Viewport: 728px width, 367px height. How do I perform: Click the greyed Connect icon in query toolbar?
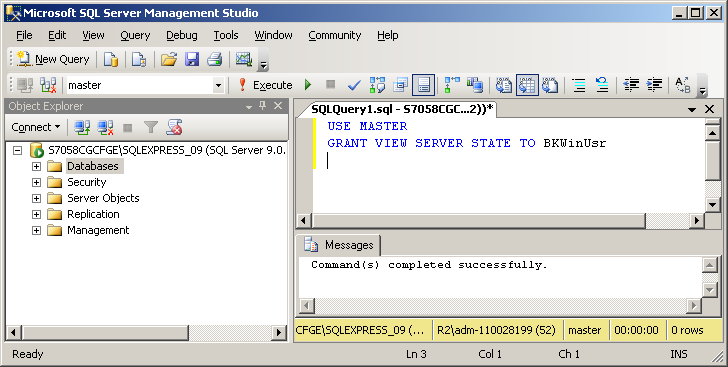[x=25, y=85]
